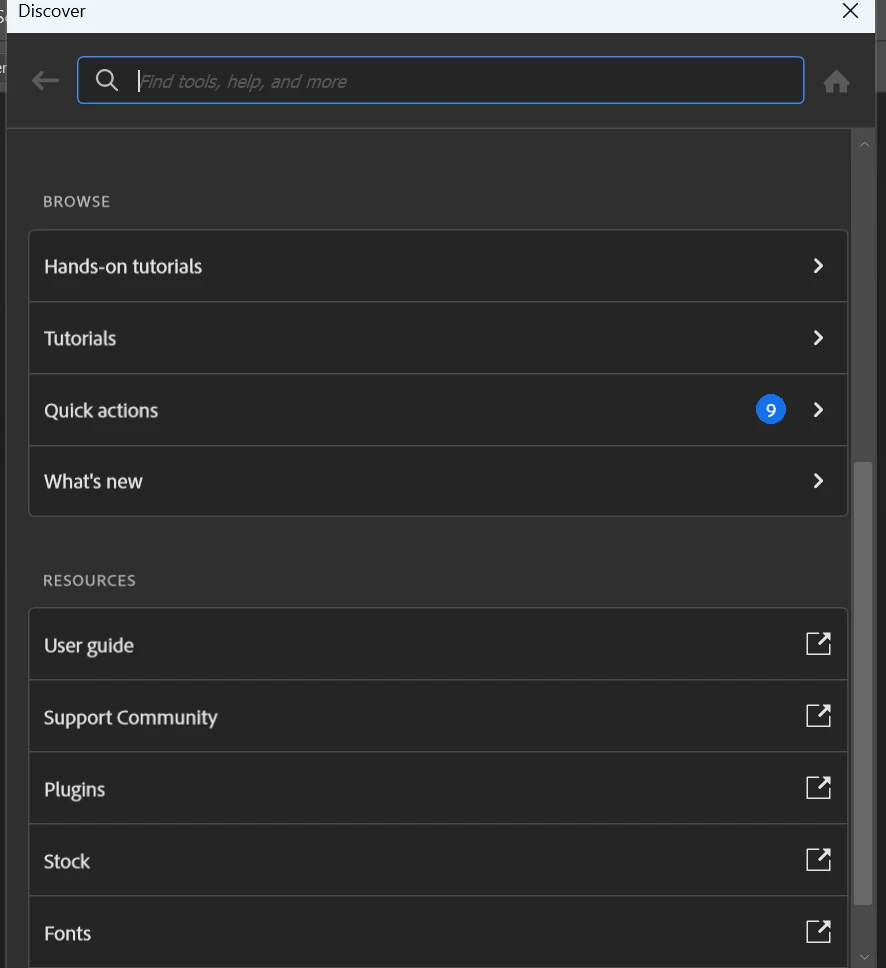Open the Plugins resource link

coord(75,789)
